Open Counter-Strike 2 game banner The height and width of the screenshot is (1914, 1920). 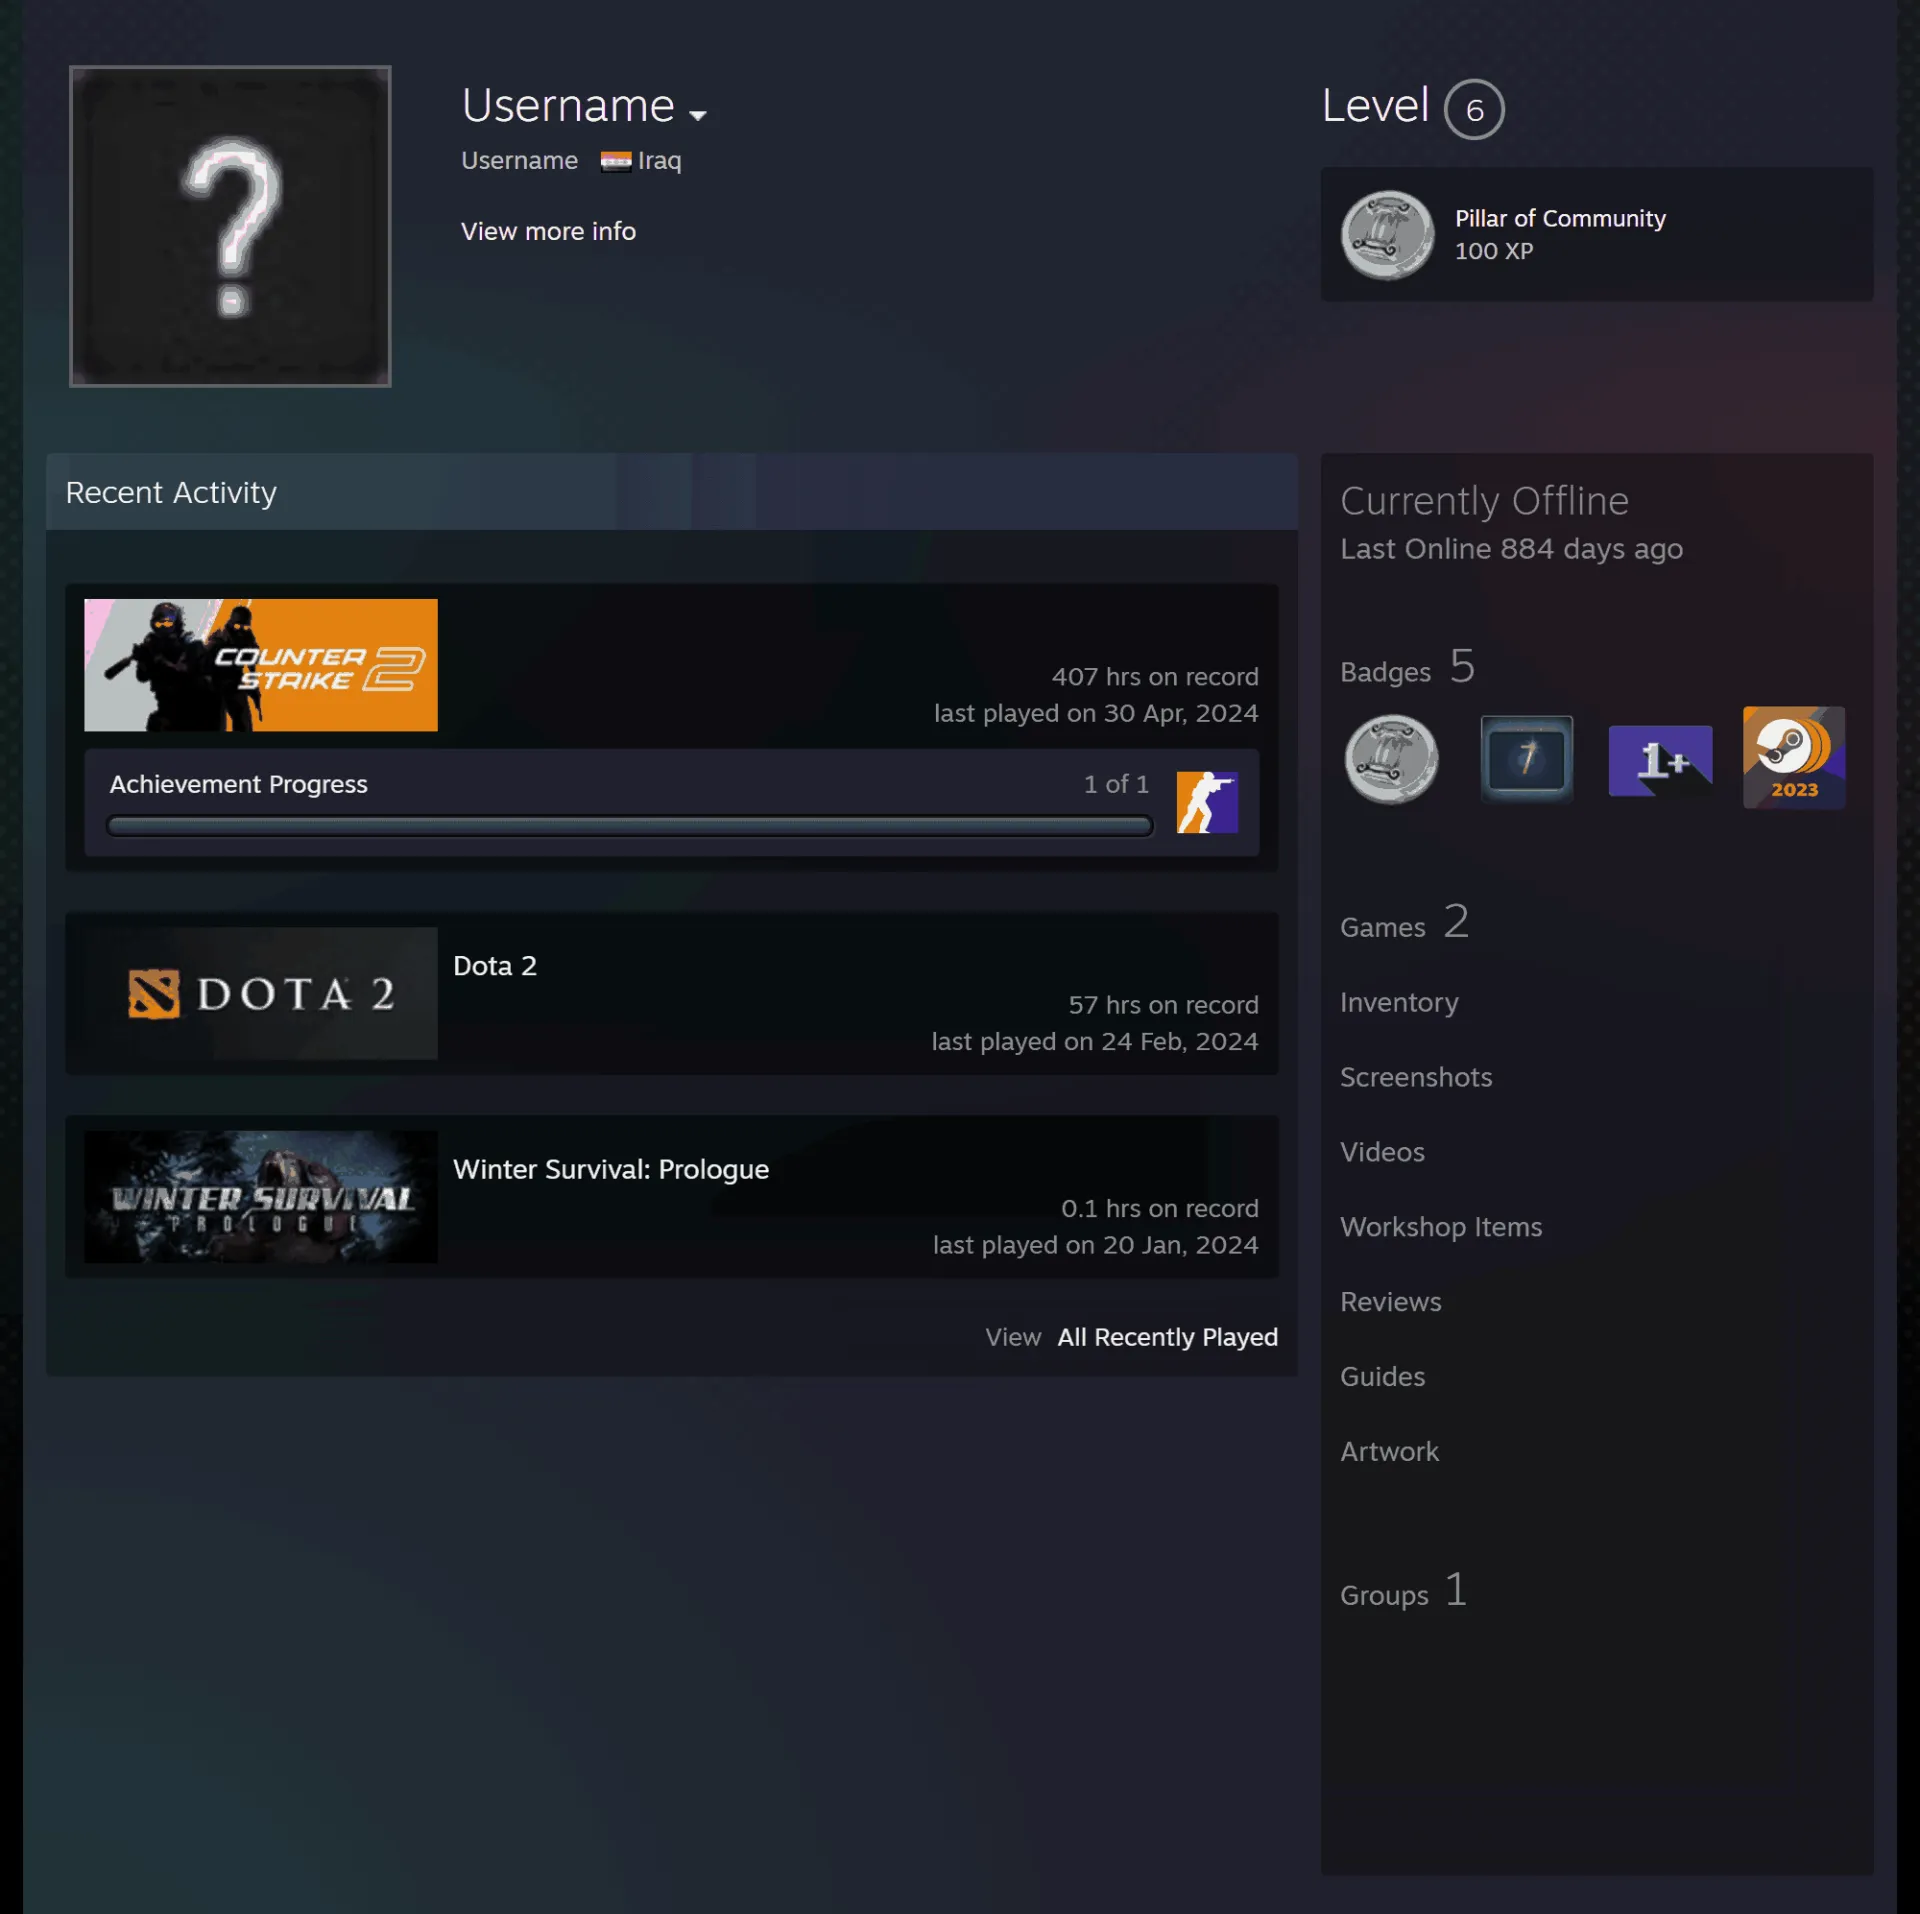[261, 665]
